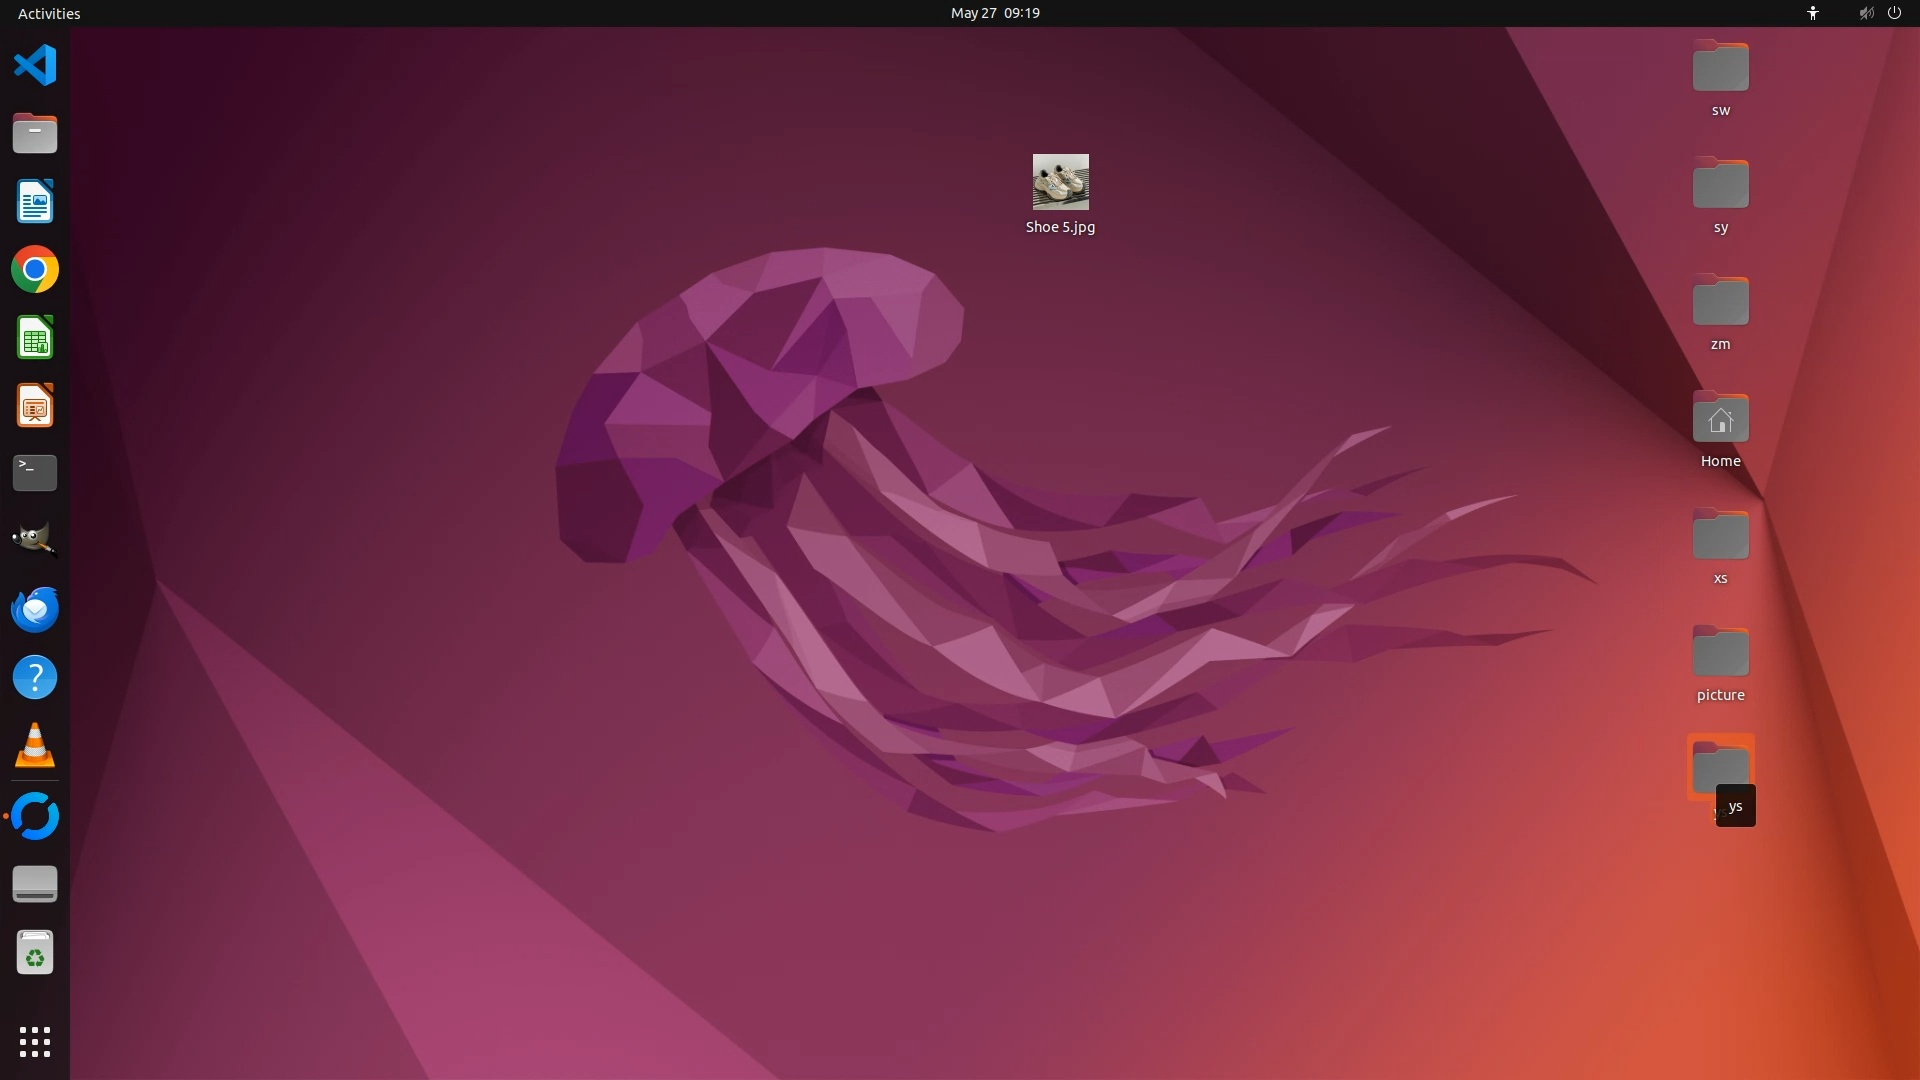This screenshot has height=1080, width=1920.
Task: Open the accessibility menu icon
Action: [1812, 13]
